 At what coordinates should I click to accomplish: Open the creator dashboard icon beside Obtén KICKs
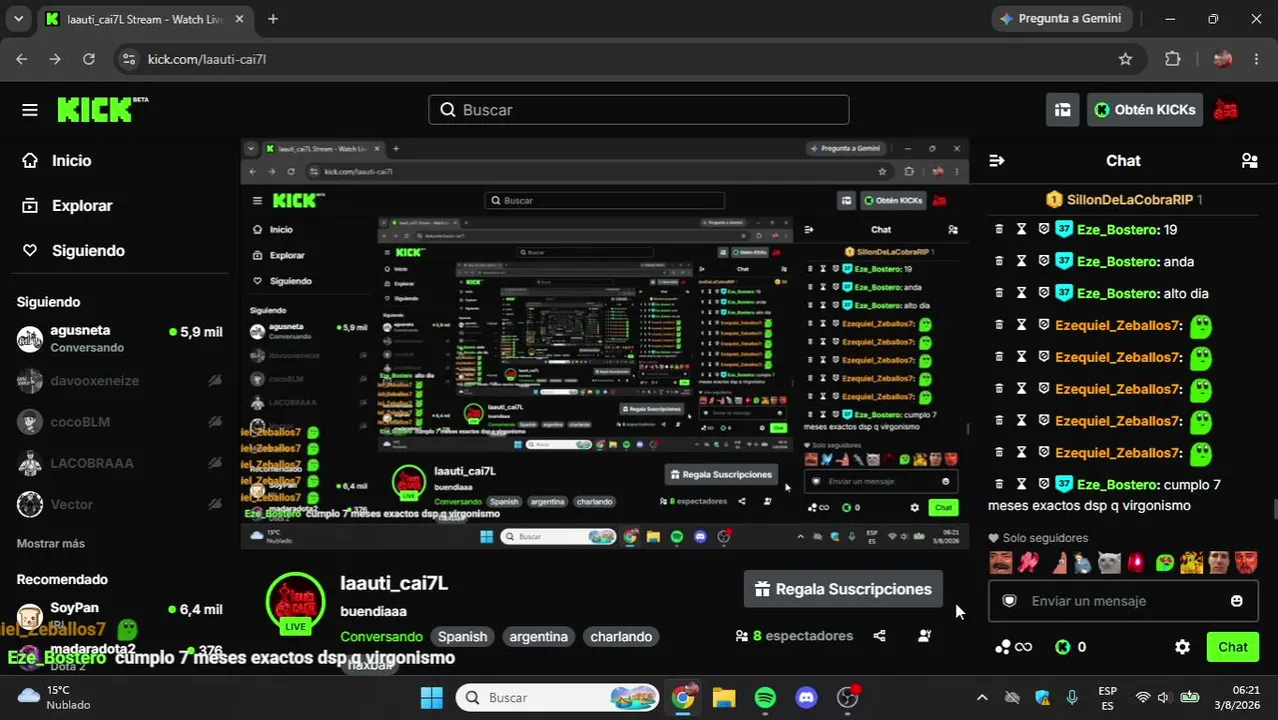click(x=1063, y=110)
